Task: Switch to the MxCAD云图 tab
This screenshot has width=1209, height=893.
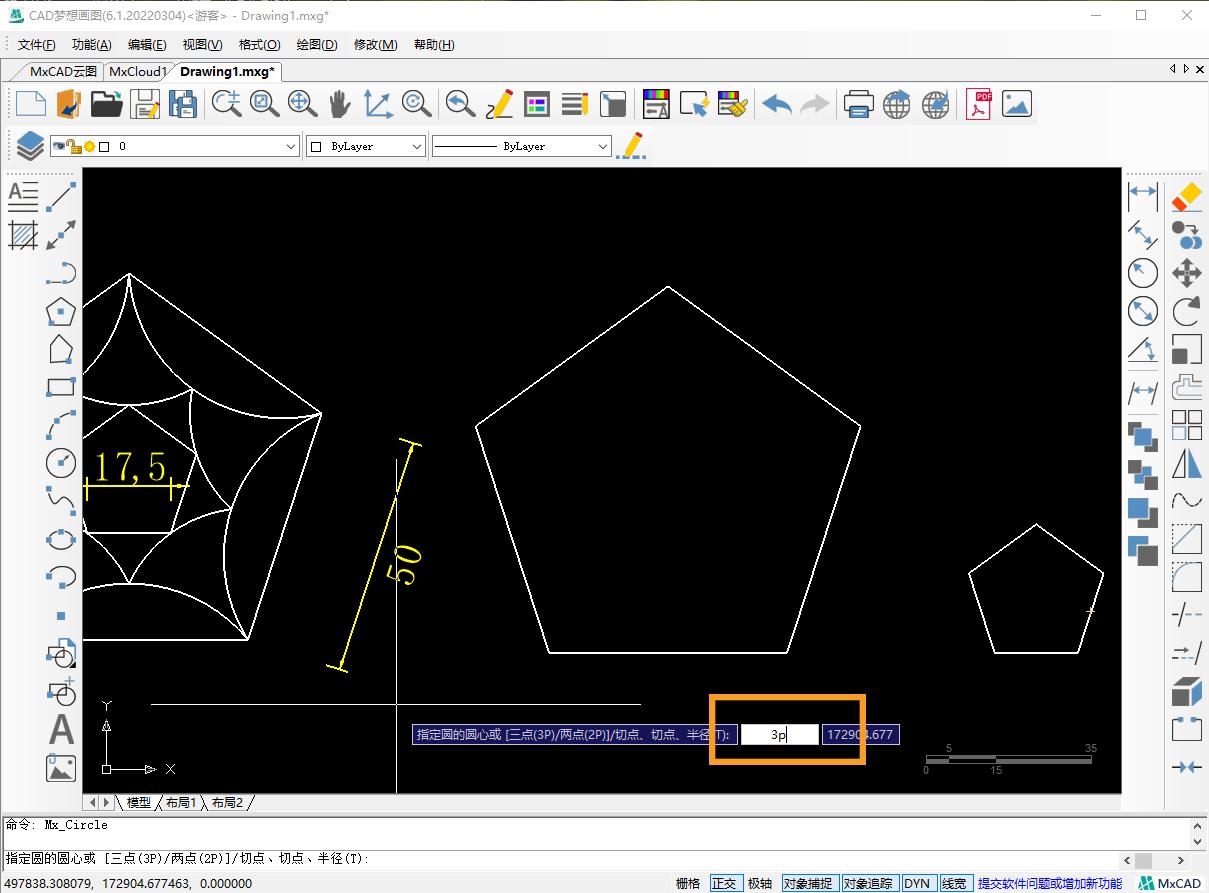Action: click(63, 71)
